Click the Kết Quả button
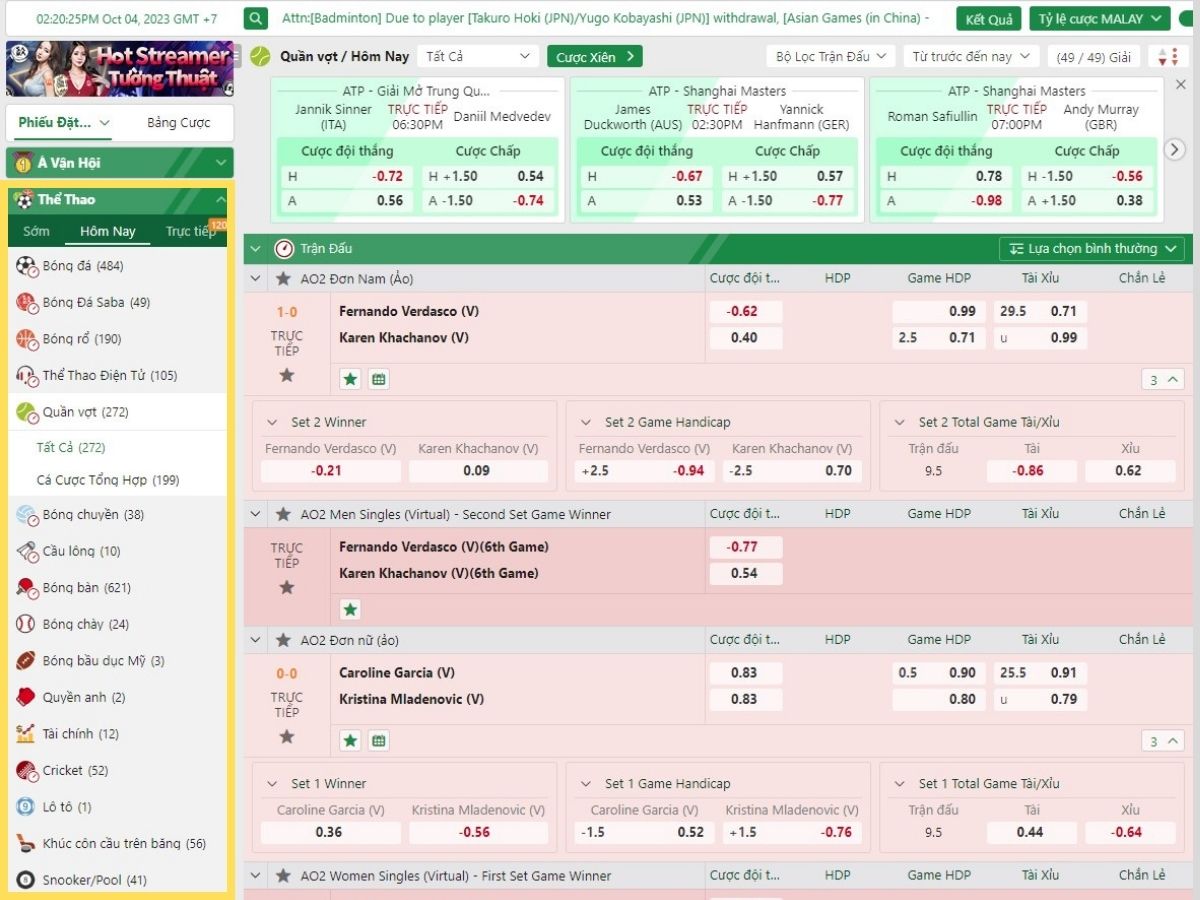1200x900 pixels. pyautogui.click(x=988, y=19)
